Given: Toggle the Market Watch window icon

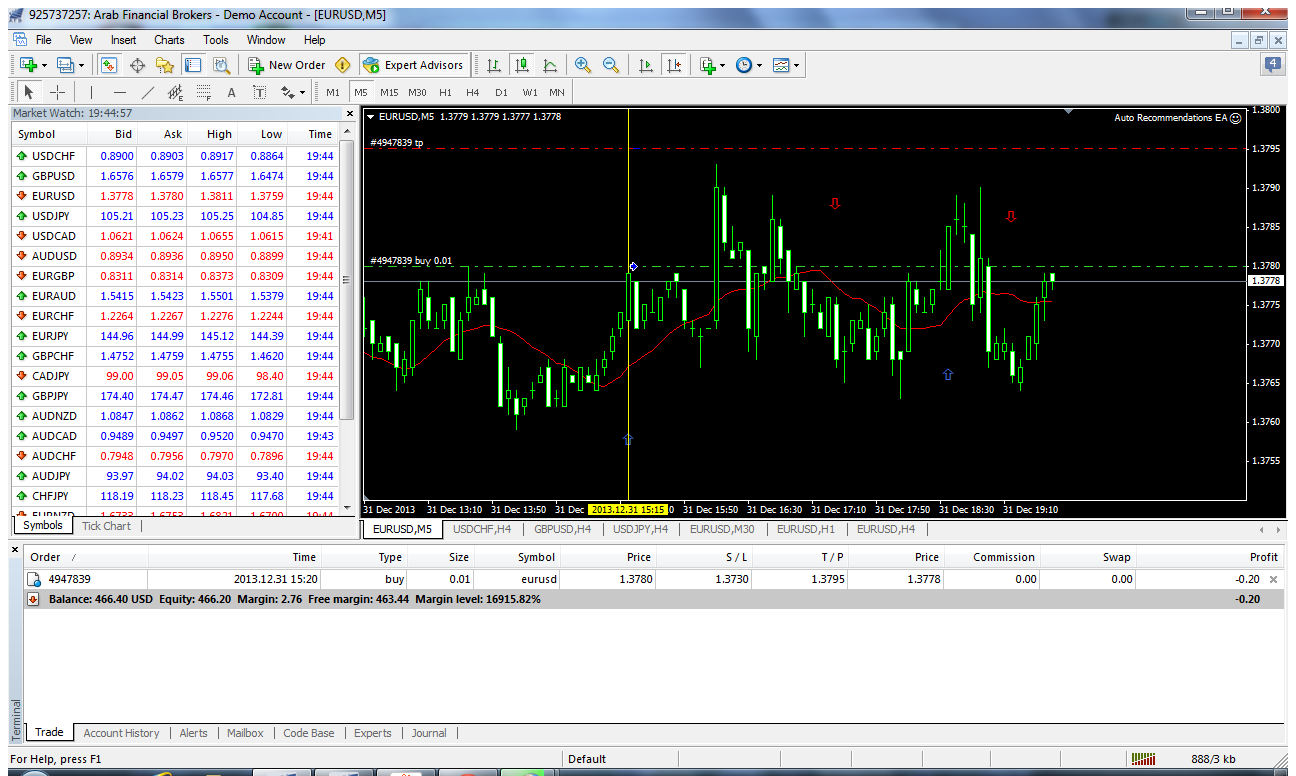Looking at the screenshot, I should (x=109, y=65).
